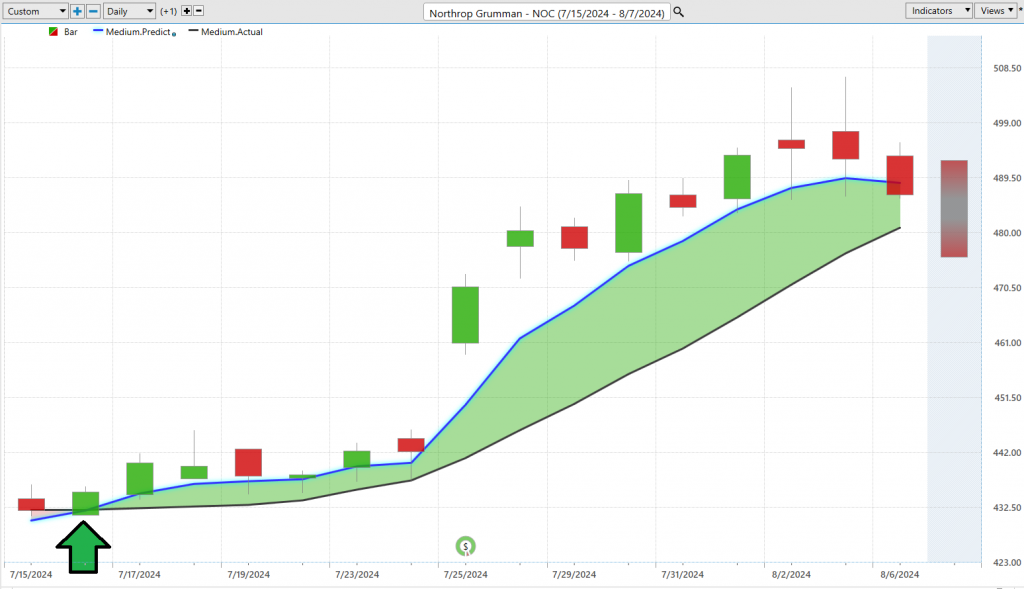The image size is (1024, 589).
Task: Click the Medium.Predict legend entry
Action: 132,31
